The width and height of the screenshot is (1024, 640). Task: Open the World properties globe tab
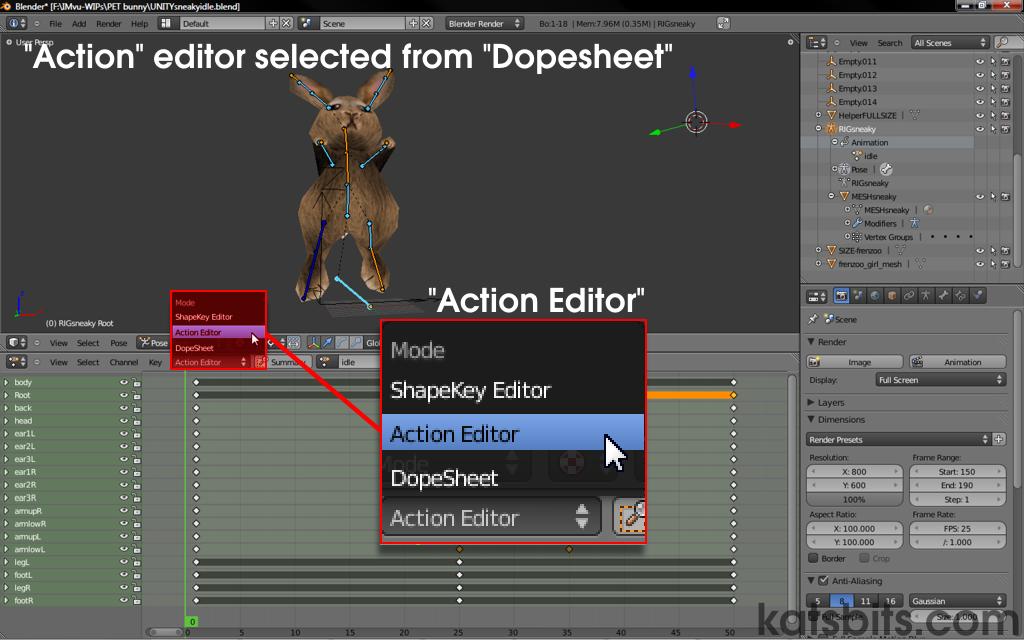pyautogui.click(x=875, y=296)
